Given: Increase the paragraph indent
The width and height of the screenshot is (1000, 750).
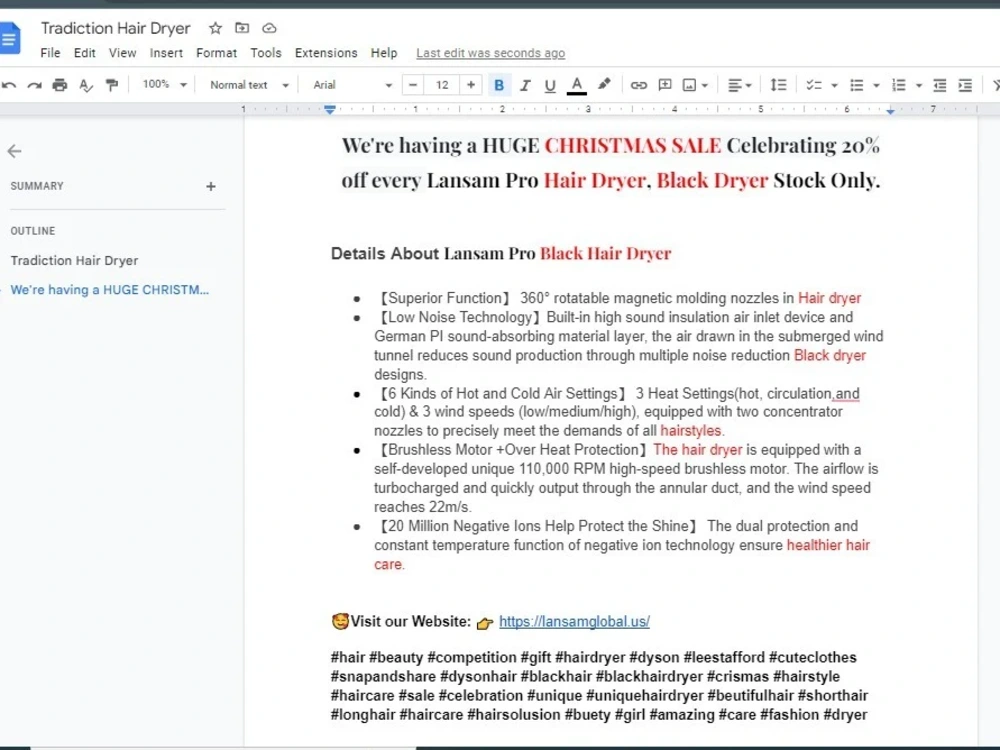Looking at the screenshot, I should 965,85.
